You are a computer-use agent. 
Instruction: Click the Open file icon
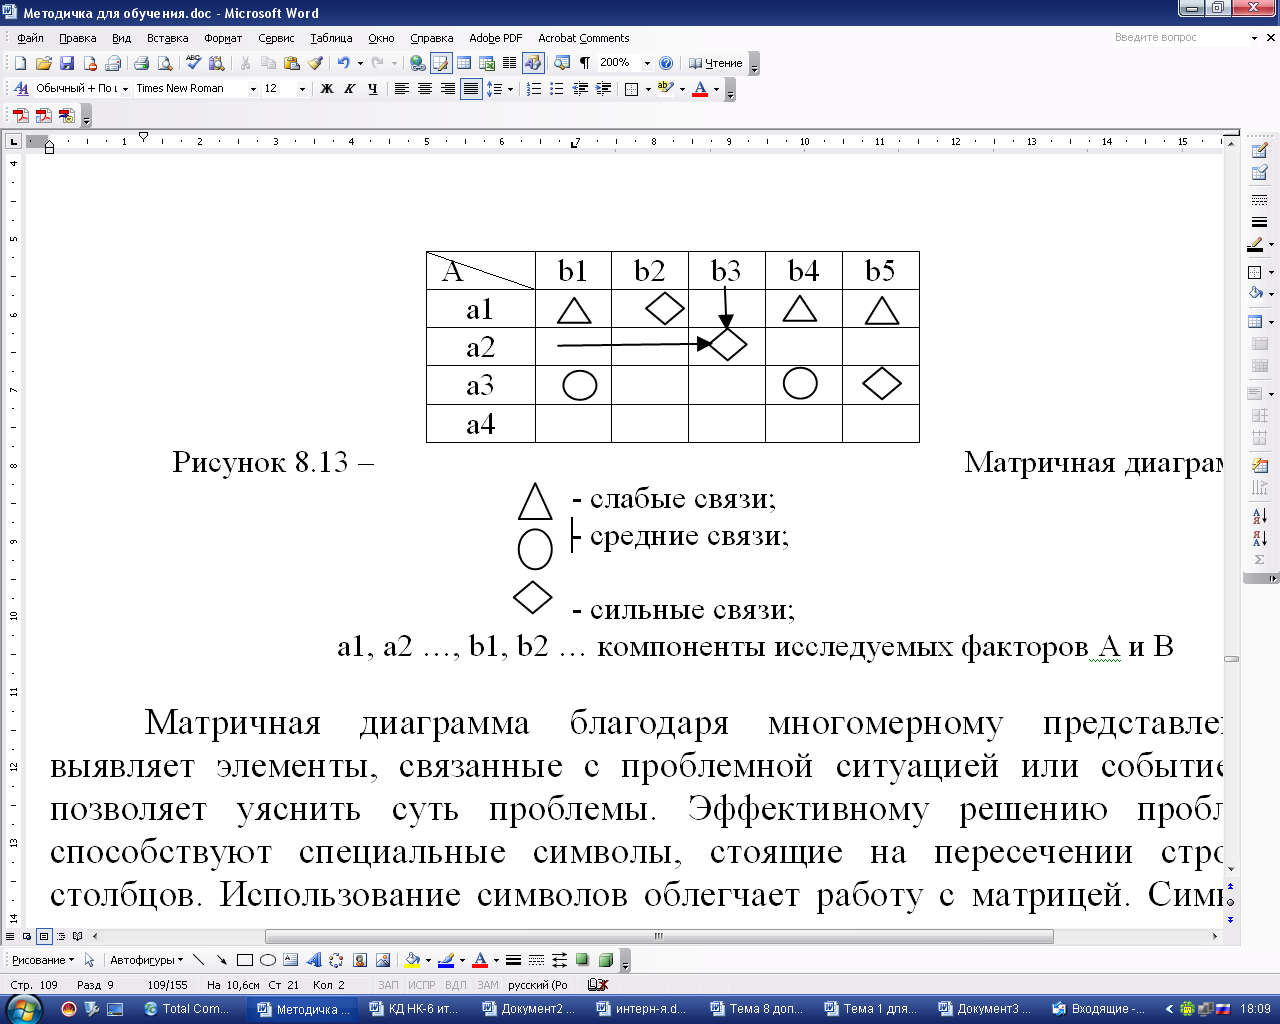point(43,63)
